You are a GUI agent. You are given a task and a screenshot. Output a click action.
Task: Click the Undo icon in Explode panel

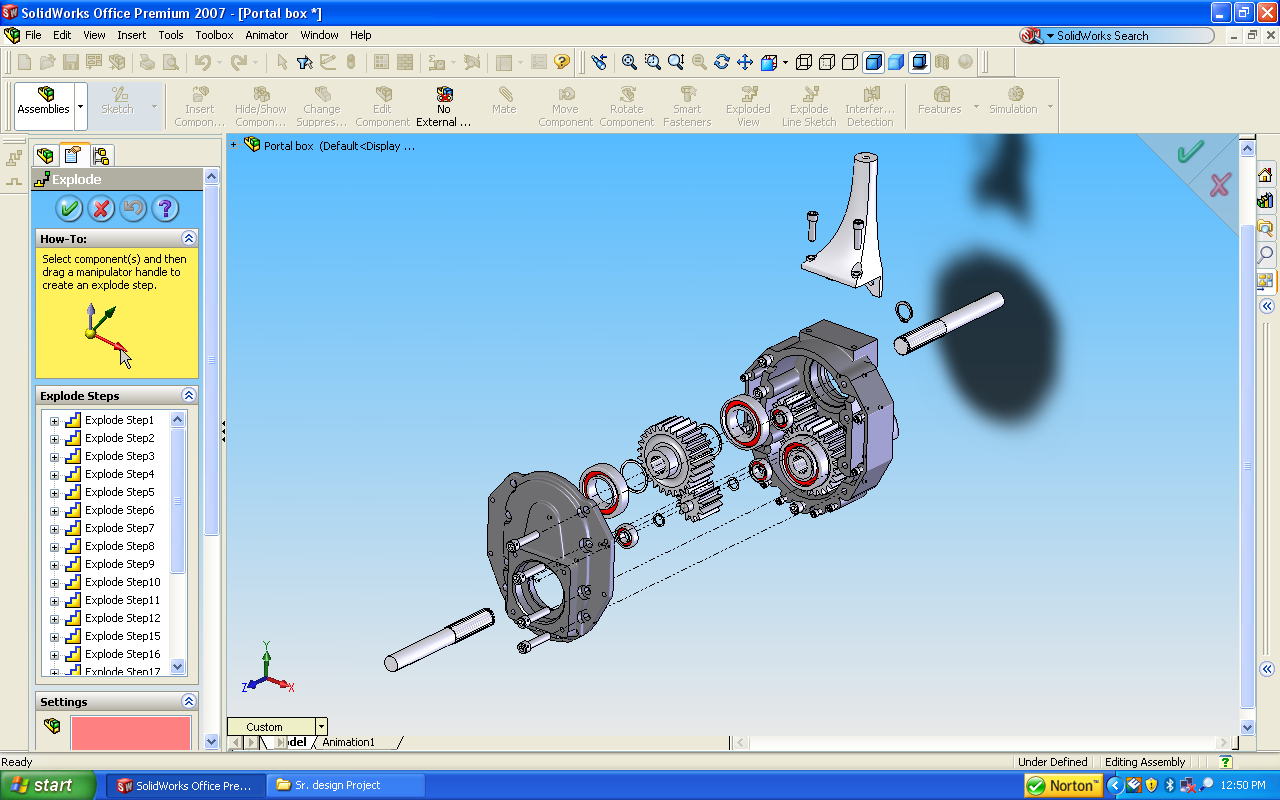pos(133,208)
